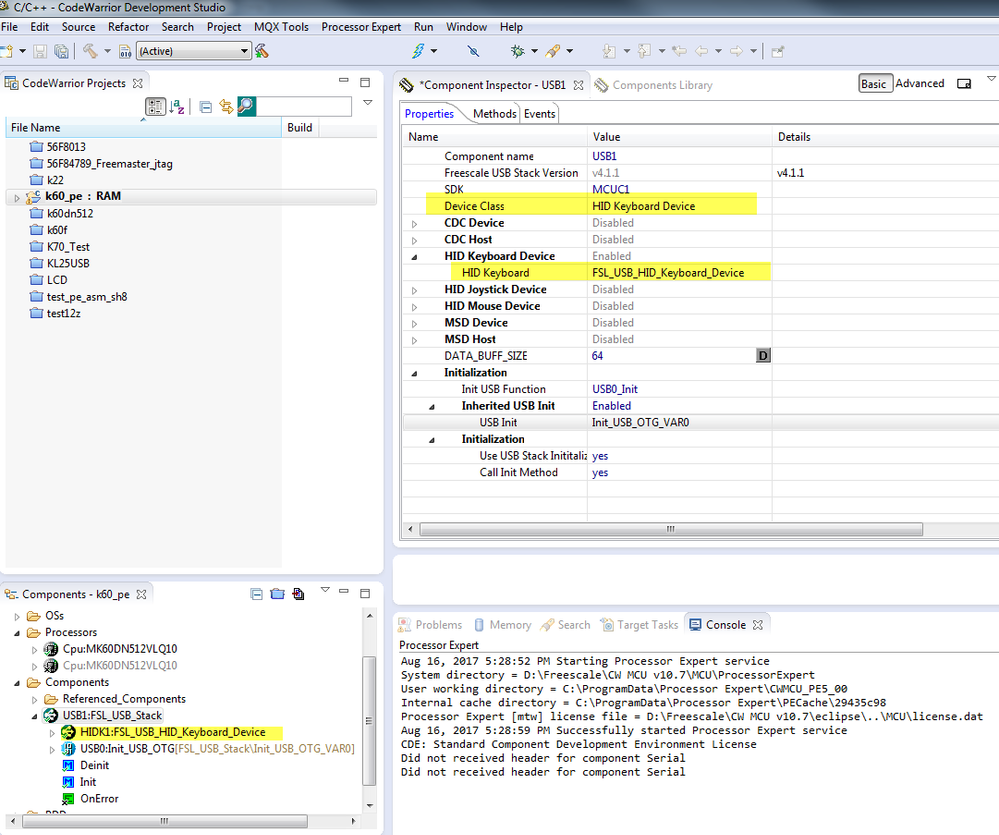Click the Save icon in the toolbar
The height and width of the screenshot is (835, 999).
[x=41, y=51]
